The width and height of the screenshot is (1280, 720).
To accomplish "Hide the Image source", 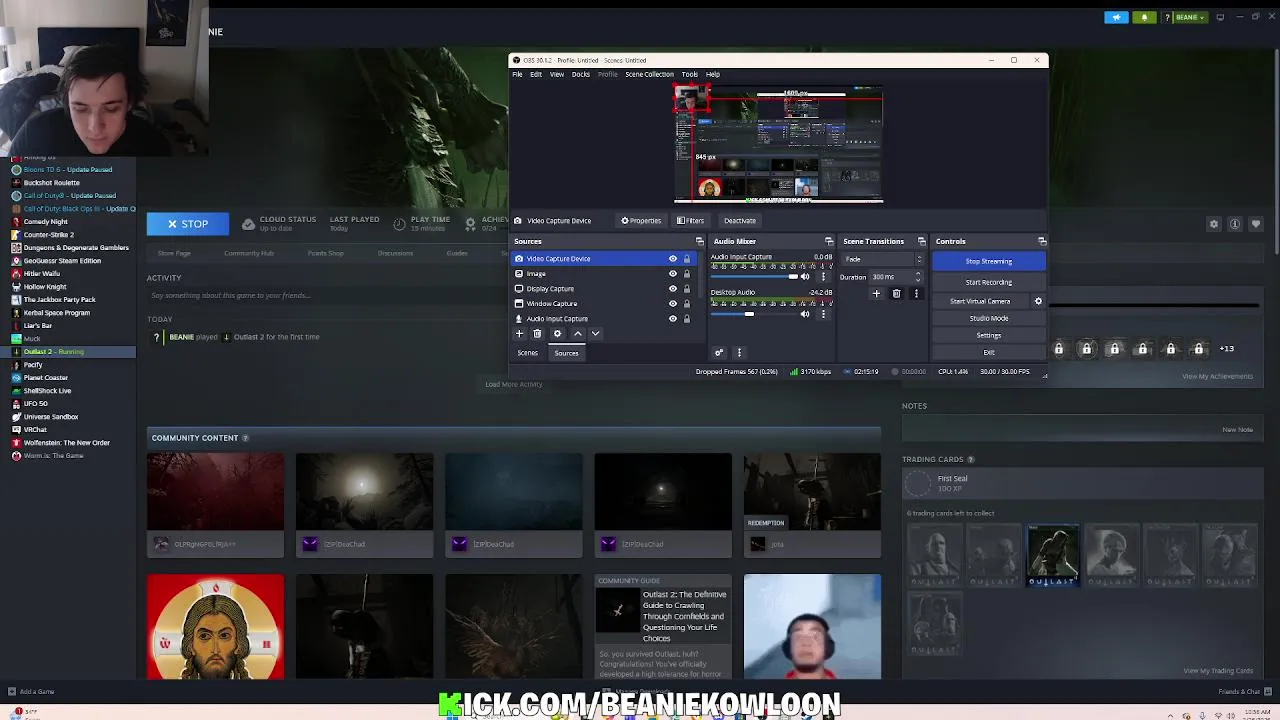I will (x=673, y=274).
